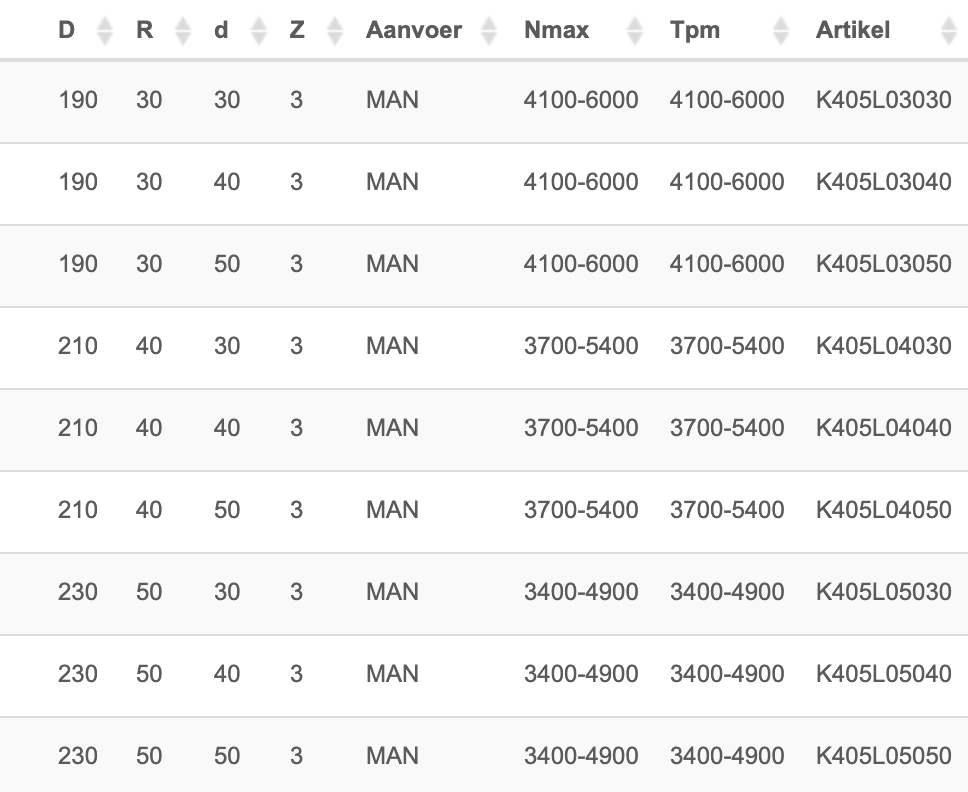Select article K405L05030

click(883, 593)
